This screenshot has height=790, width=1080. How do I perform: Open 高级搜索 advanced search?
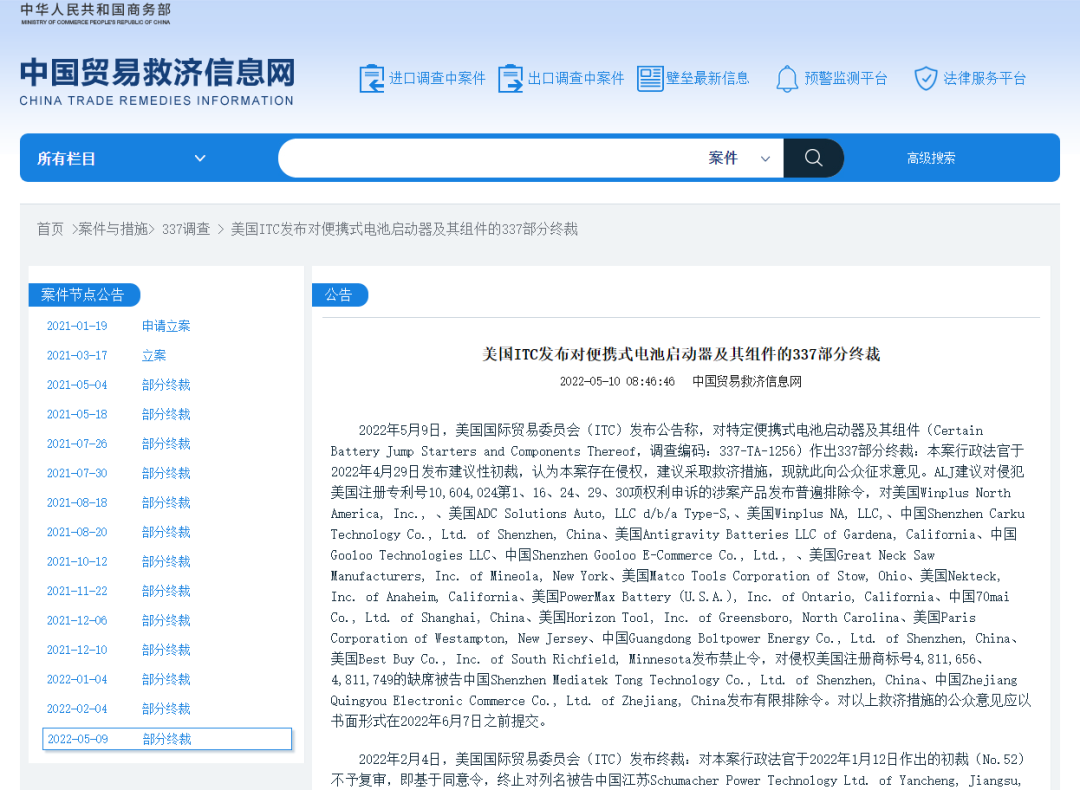(931, 158)
